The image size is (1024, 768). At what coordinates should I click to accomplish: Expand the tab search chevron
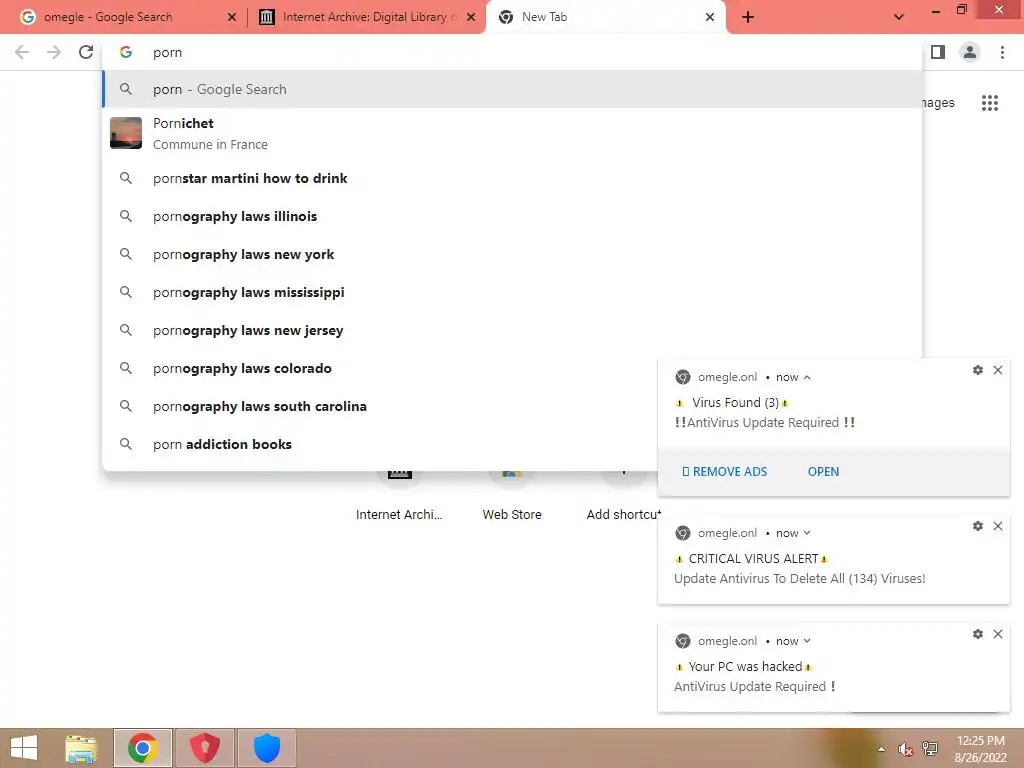[899, 17]
